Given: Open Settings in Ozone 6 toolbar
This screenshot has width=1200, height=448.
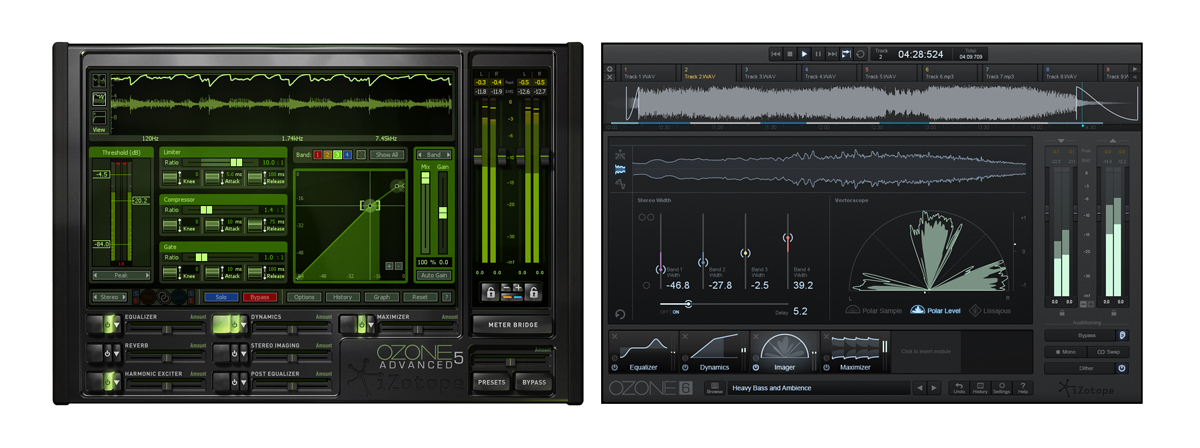Looking at the screenshot, I should click(x=1001, y=388).
